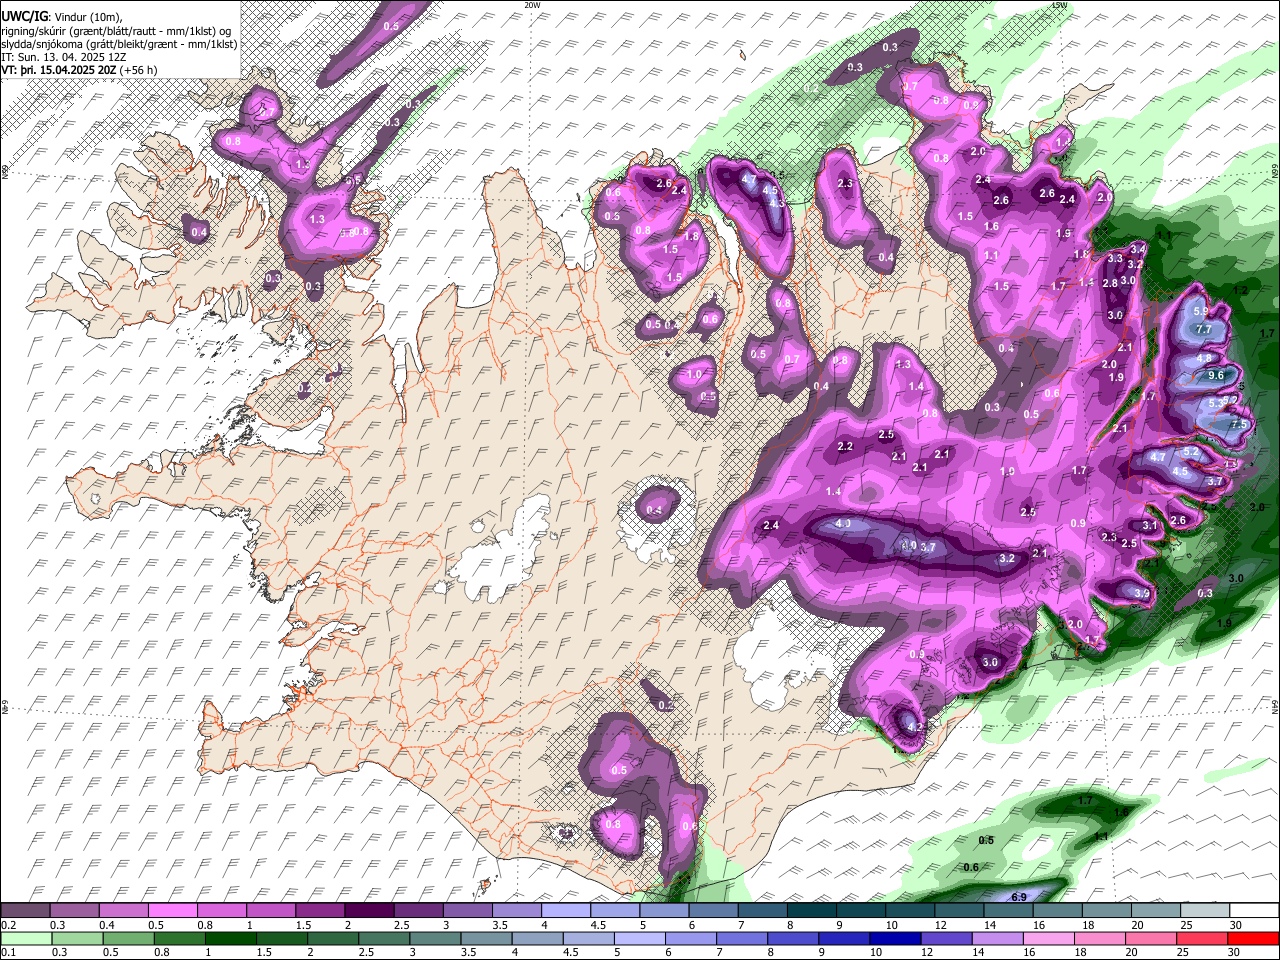1280x960 pixels.
Task: Click the 4.0 value in central highlands band
Action: click(x=843, y=523)
